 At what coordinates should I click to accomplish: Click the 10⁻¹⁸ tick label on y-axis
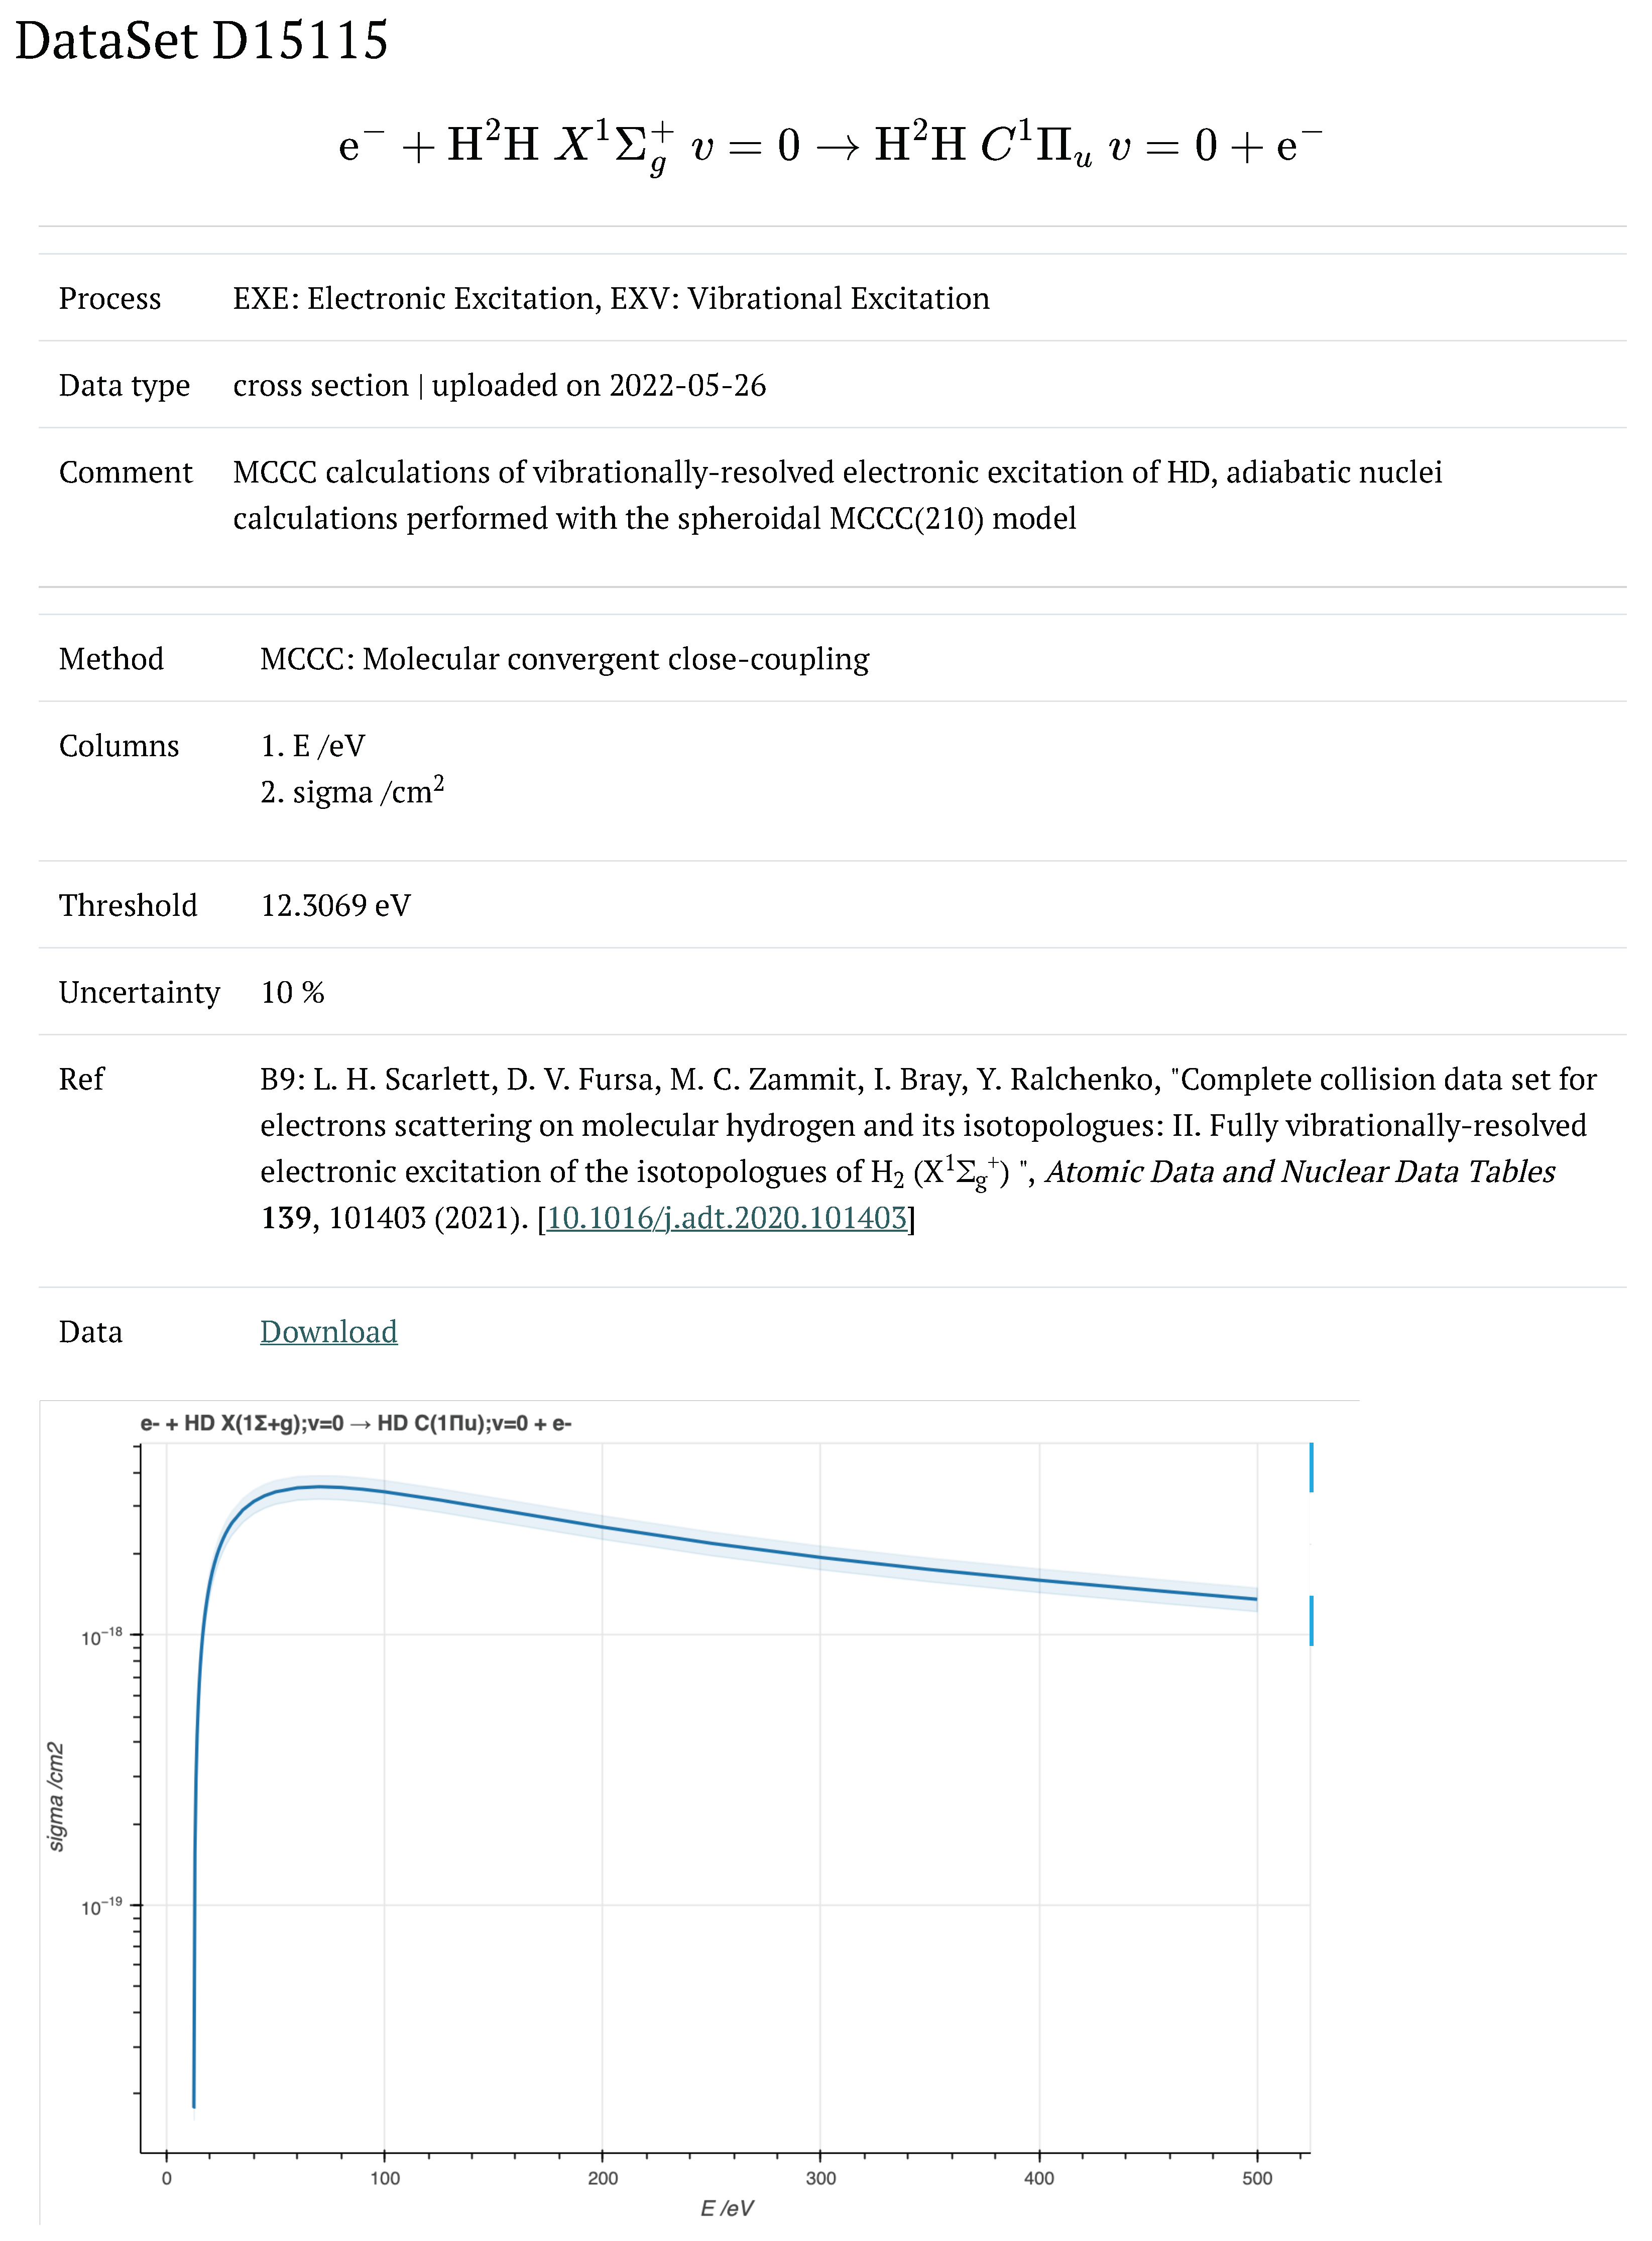point(102,1637)
